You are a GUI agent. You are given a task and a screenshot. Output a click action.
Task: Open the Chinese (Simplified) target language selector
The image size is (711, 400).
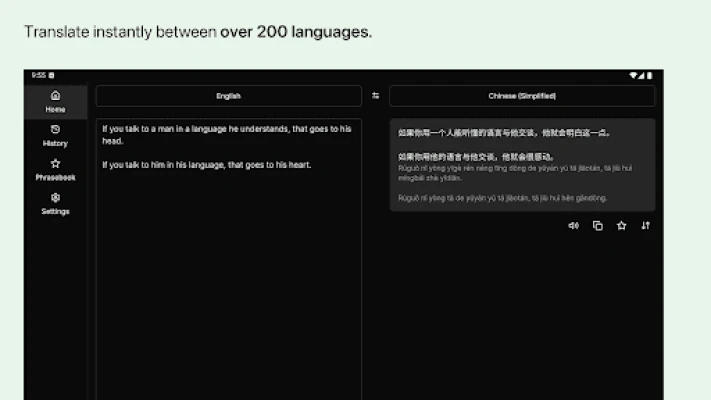522,96
